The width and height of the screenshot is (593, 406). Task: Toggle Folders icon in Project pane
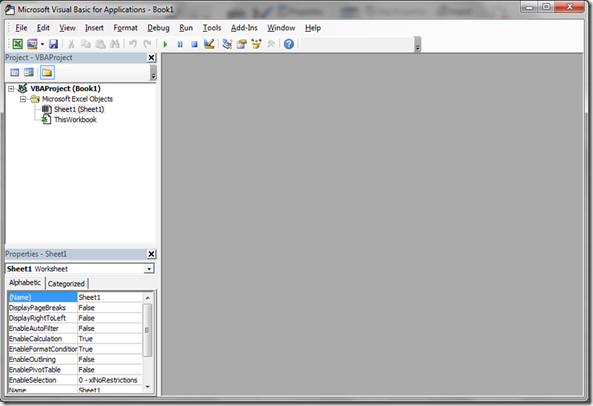tap(47, 72)
